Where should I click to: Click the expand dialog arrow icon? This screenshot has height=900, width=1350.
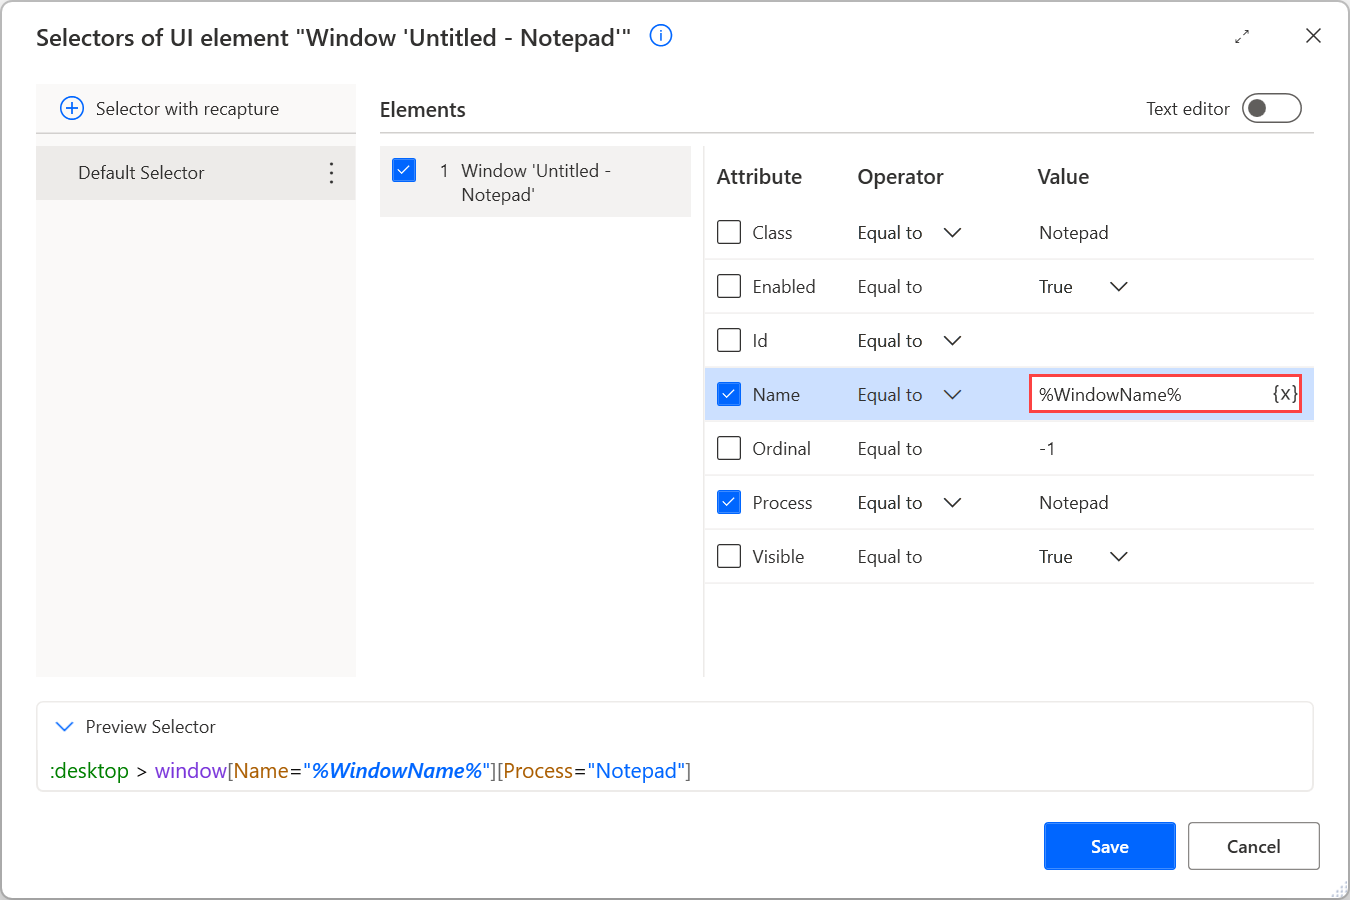pos(1242,36)
